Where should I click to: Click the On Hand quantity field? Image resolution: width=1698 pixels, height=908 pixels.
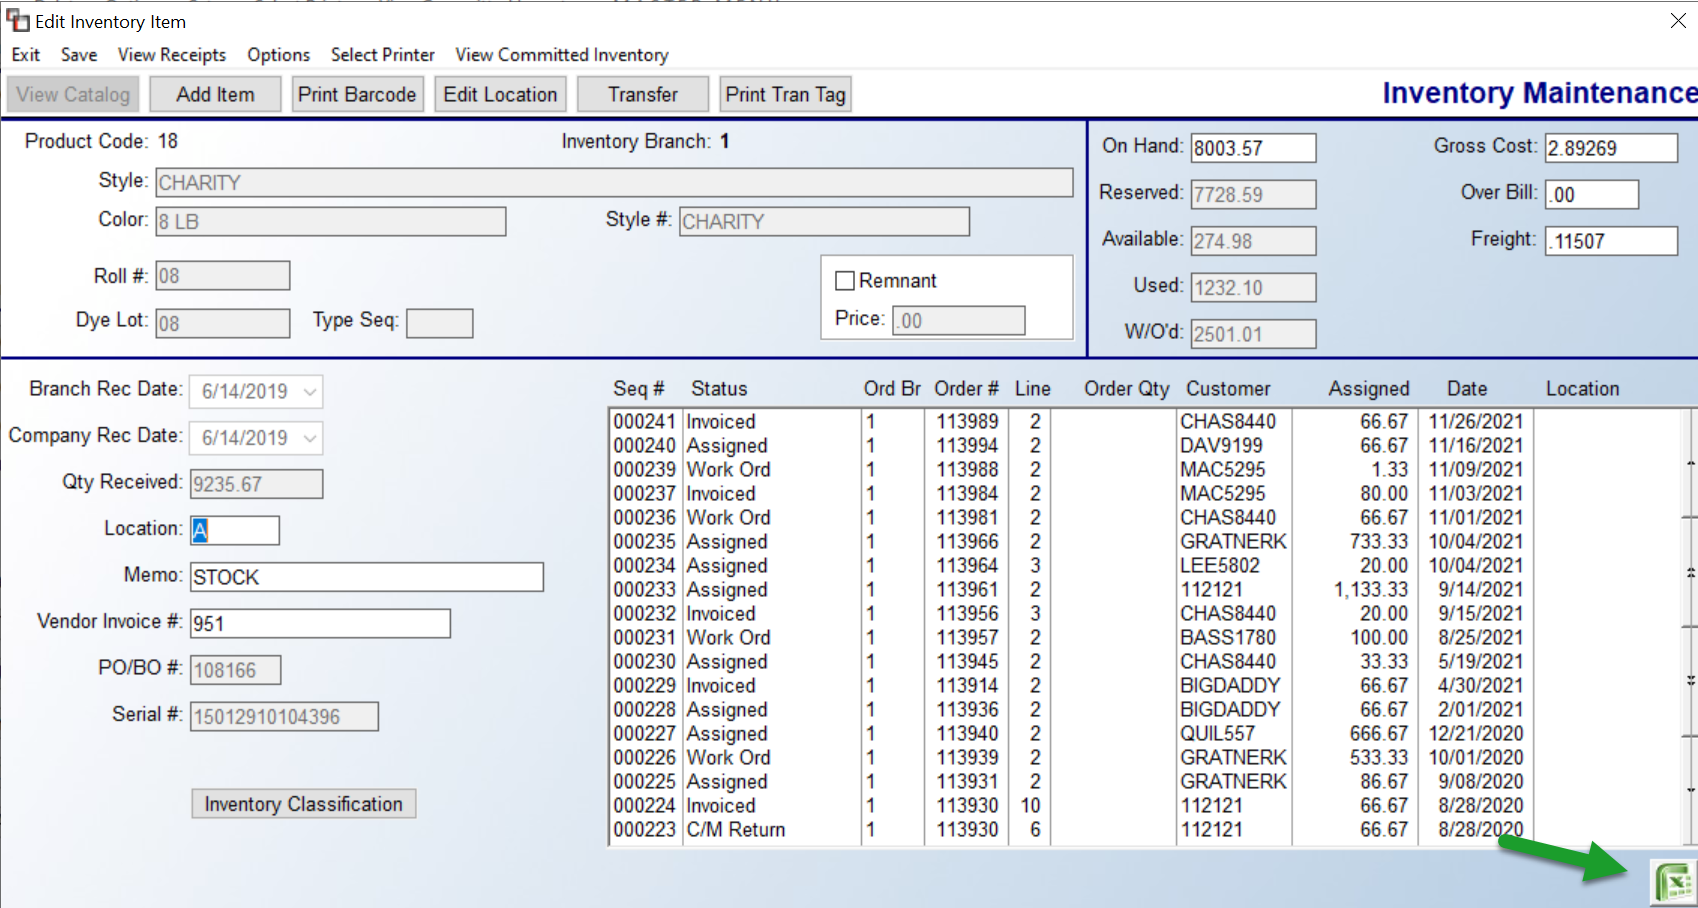tap(1254, 148)
